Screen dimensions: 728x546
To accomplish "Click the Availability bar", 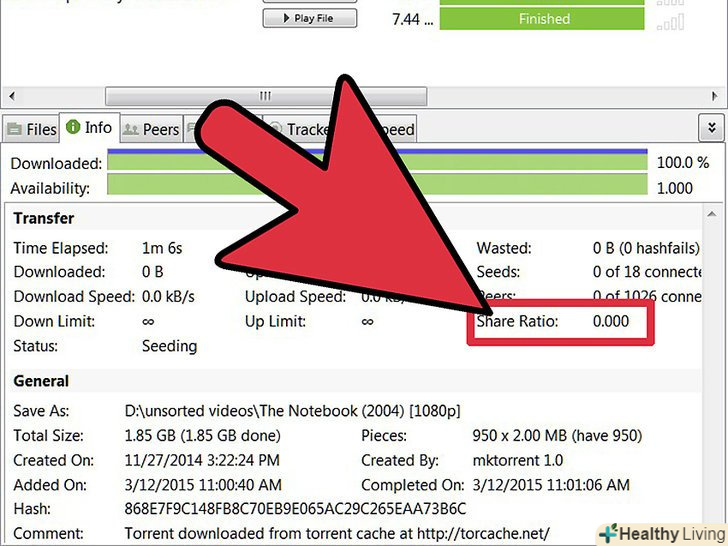I will click(x=377, y=184).
